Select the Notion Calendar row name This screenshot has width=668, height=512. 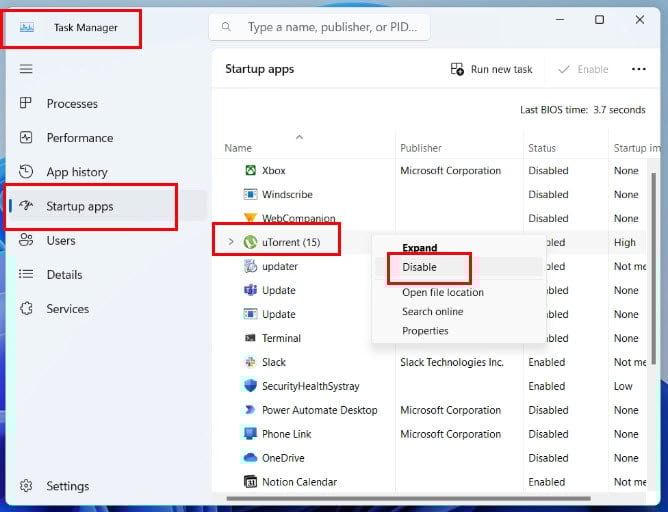[x=299, y=482]
